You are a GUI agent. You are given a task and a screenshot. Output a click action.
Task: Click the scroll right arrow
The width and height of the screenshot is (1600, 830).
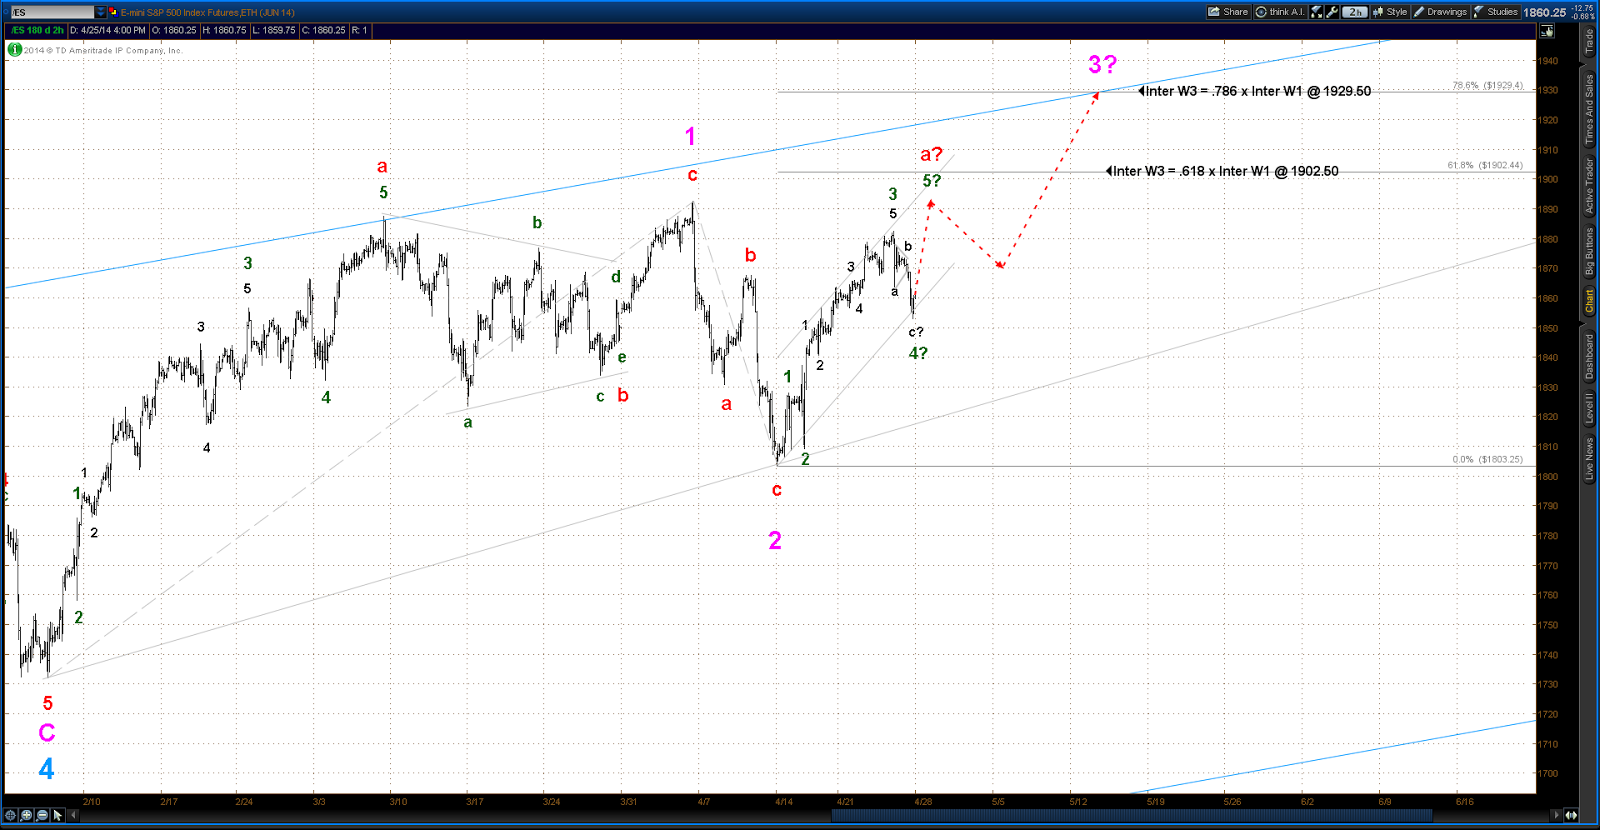click(x=1556, y=815)
